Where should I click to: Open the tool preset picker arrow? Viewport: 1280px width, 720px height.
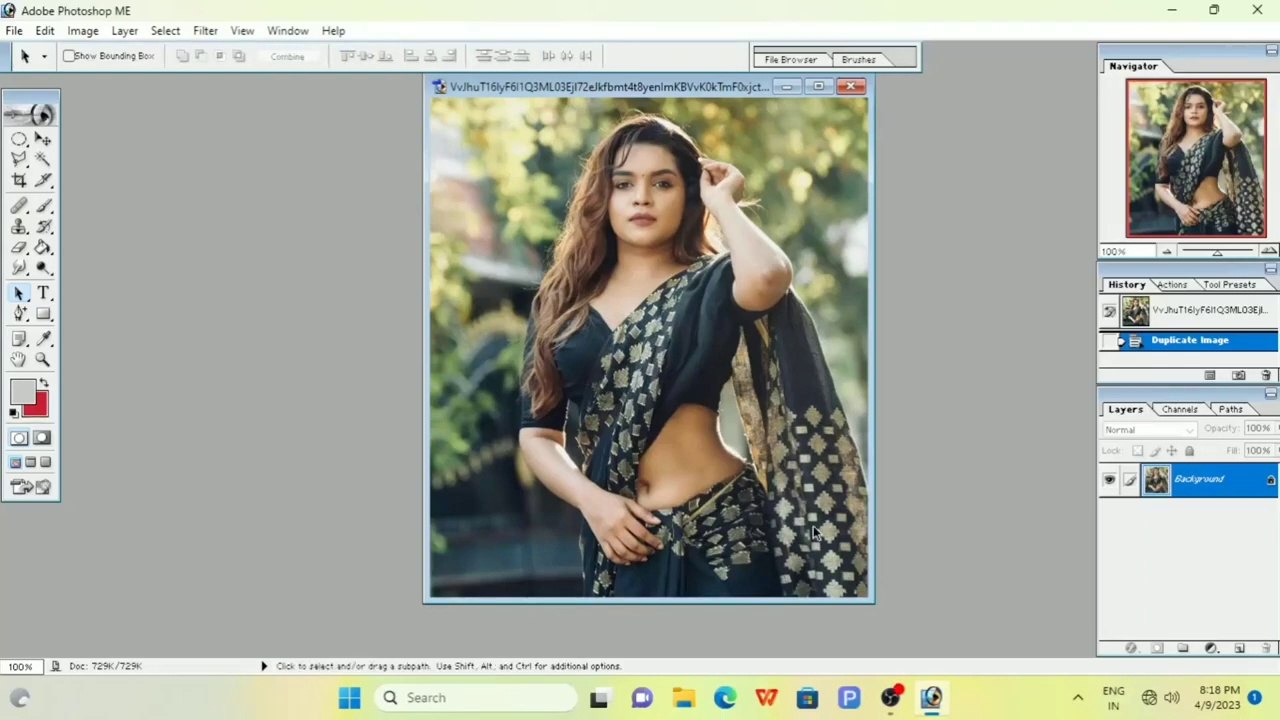pos(44,56)
